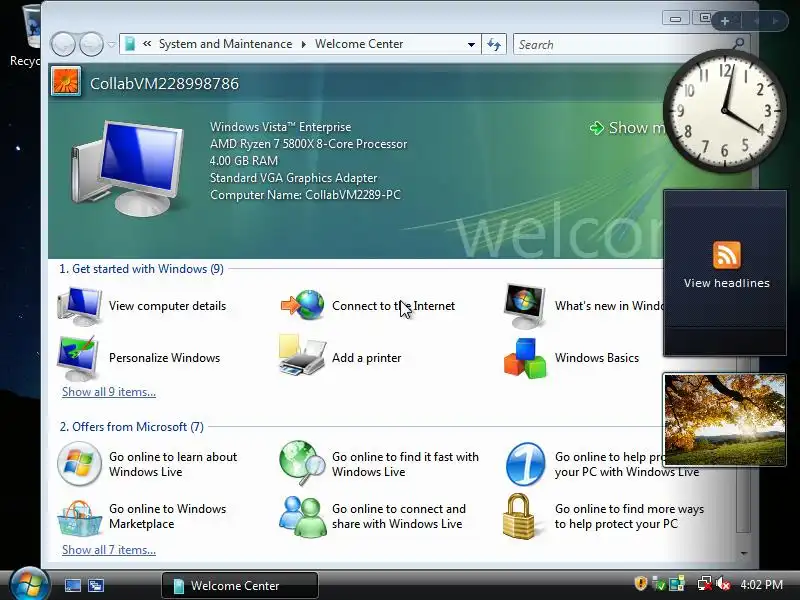
Task: Click Get started with Windows heading
Action: pyautogui.click(x=141, y=269)
